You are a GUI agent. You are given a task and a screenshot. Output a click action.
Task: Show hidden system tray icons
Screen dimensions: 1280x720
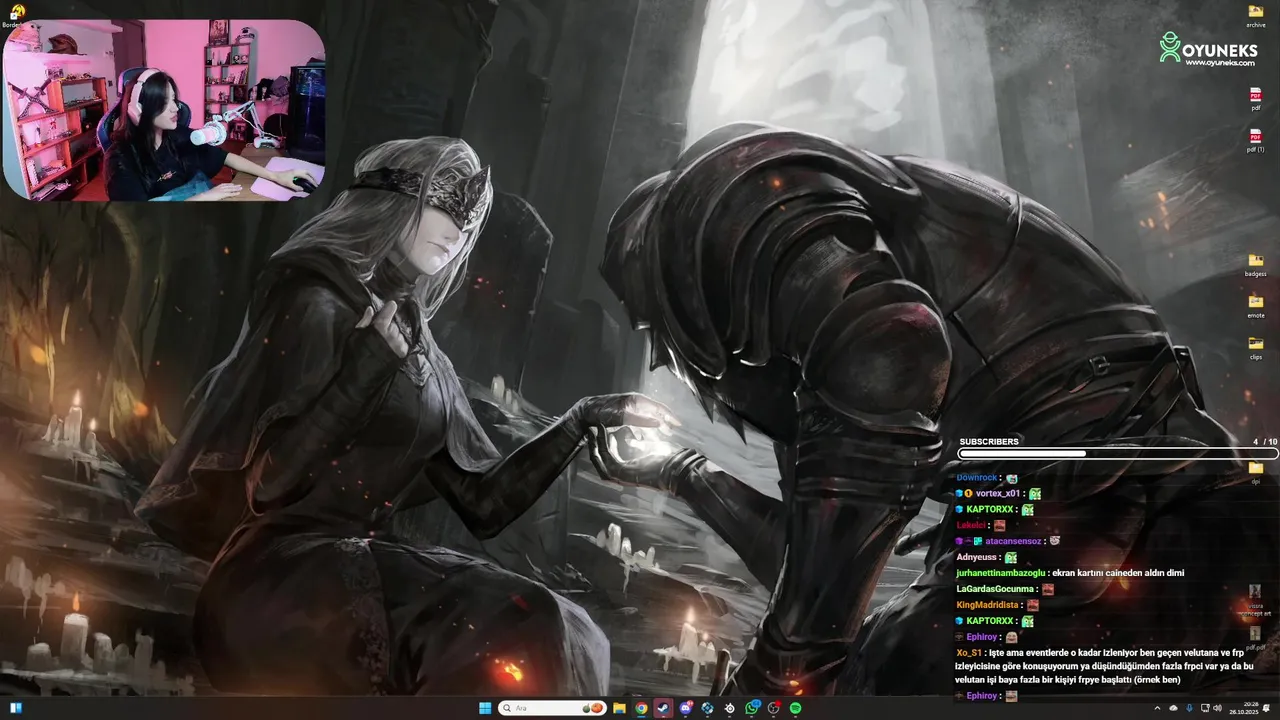pyautogui.click(x=1158, y=708)
